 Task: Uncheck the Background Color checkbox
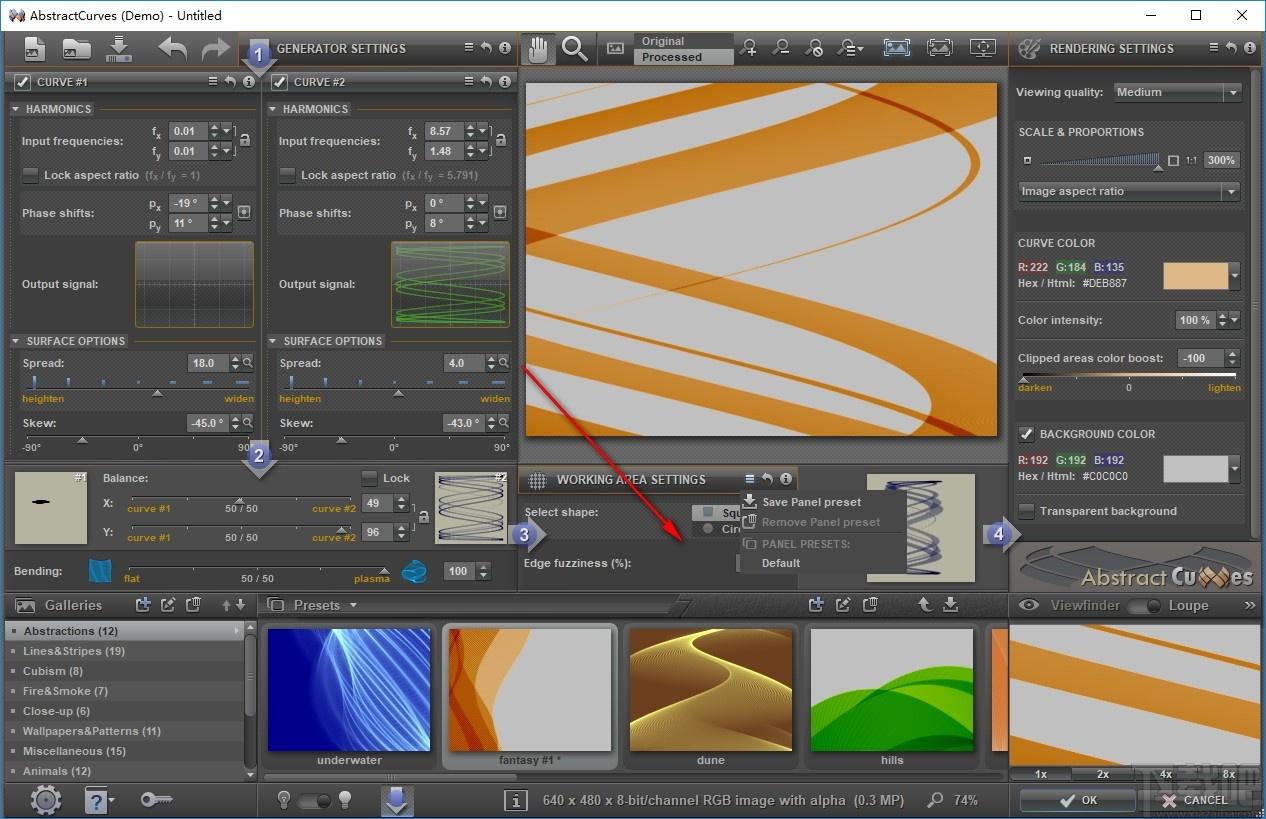(1026, 434)
